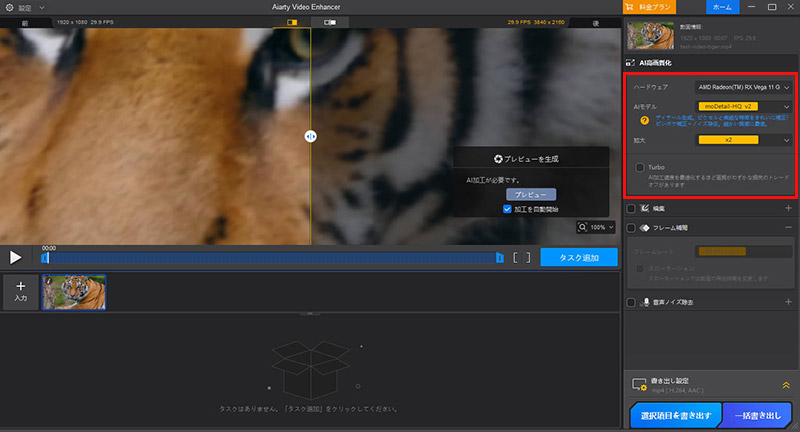Click the 編集 edit tool icon
Image resolution: width=800 pixels, height=432 pixels.
coord(644,208)
